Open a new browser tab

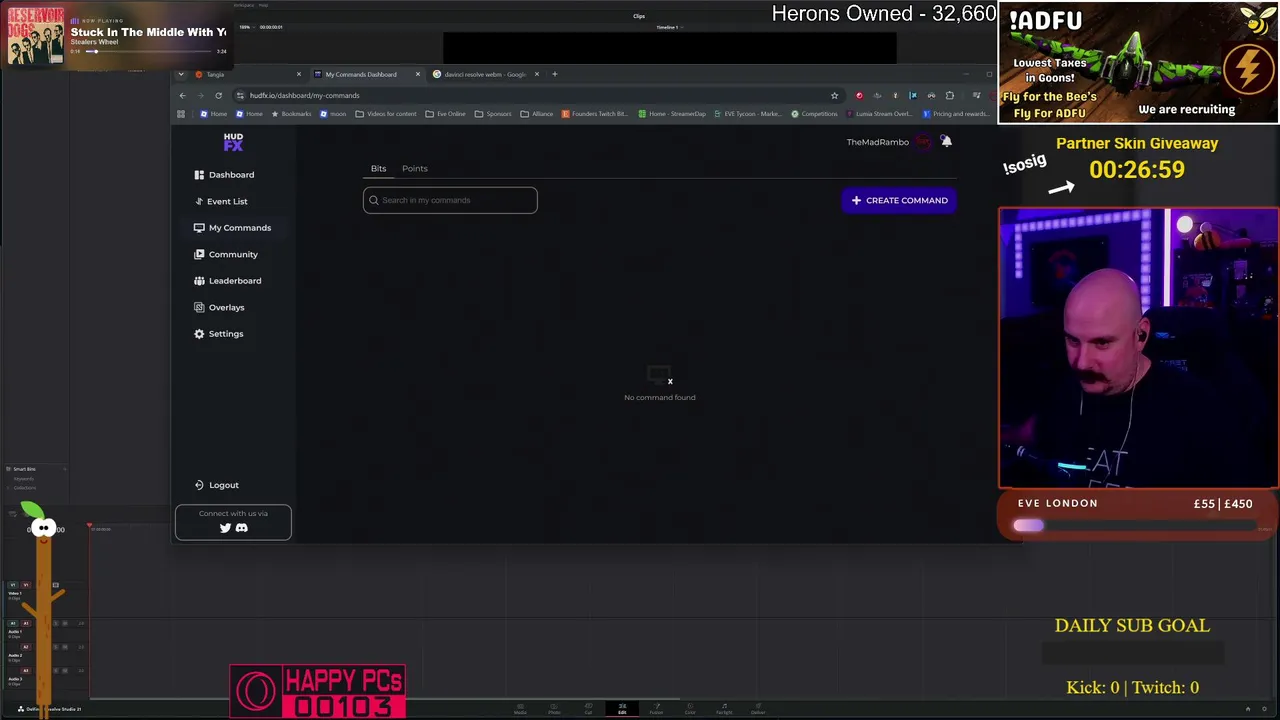[555, 74]
